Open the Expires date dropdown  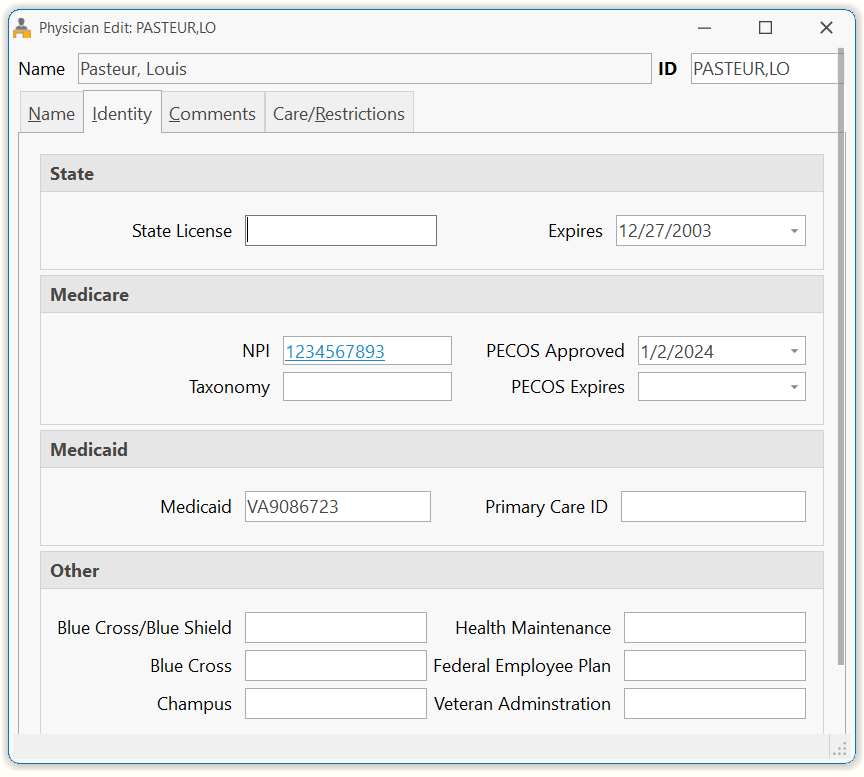point(794,231)
